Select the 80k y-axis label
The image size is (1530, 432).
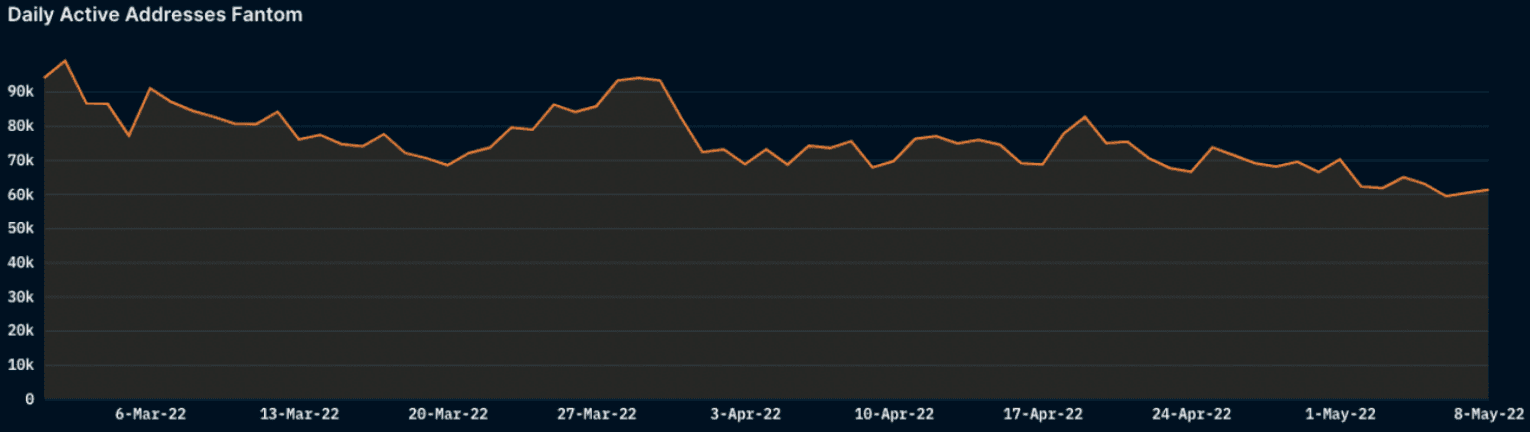point(19,126)
